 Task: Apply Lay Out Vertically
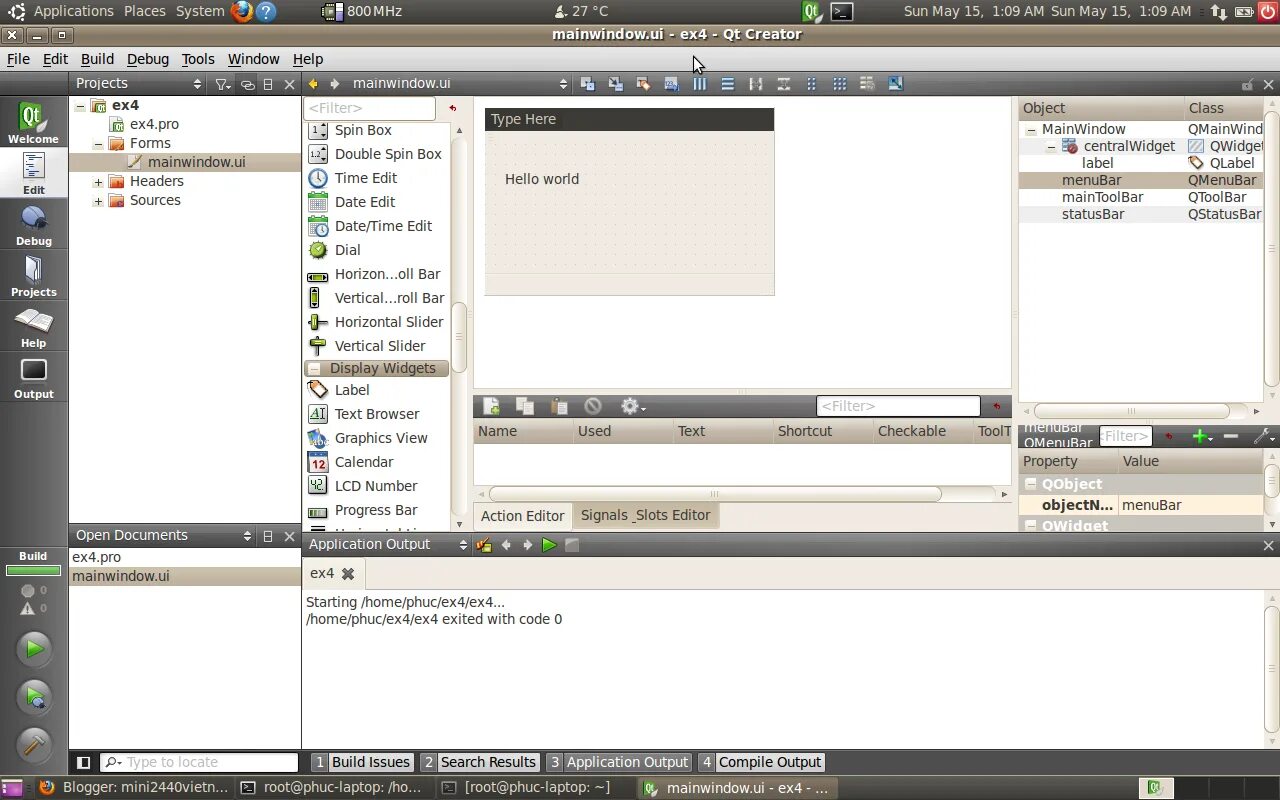coord(728,84)
